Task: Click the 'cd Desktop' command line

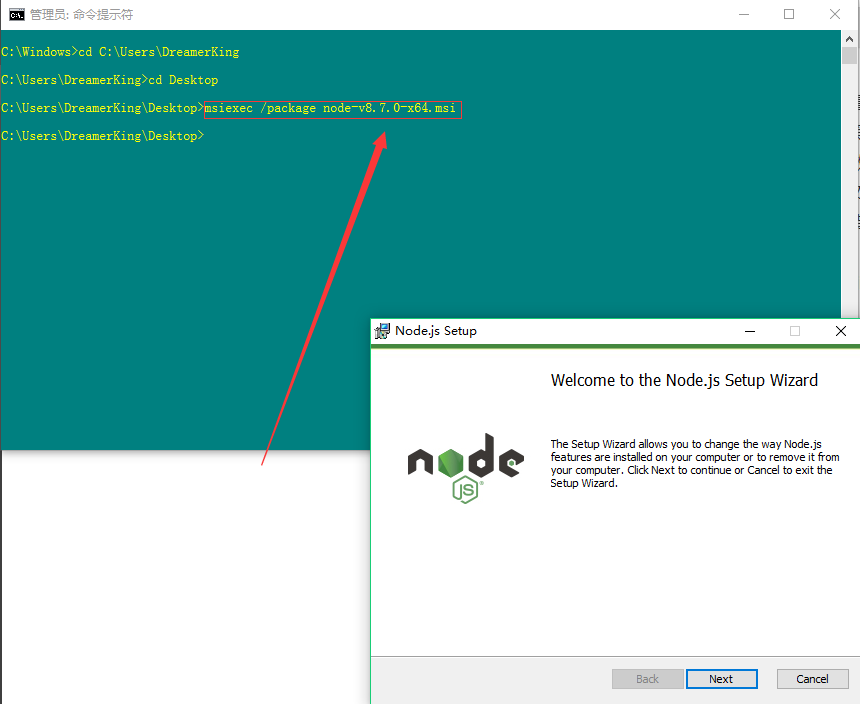Action: [x=110, y=80]
